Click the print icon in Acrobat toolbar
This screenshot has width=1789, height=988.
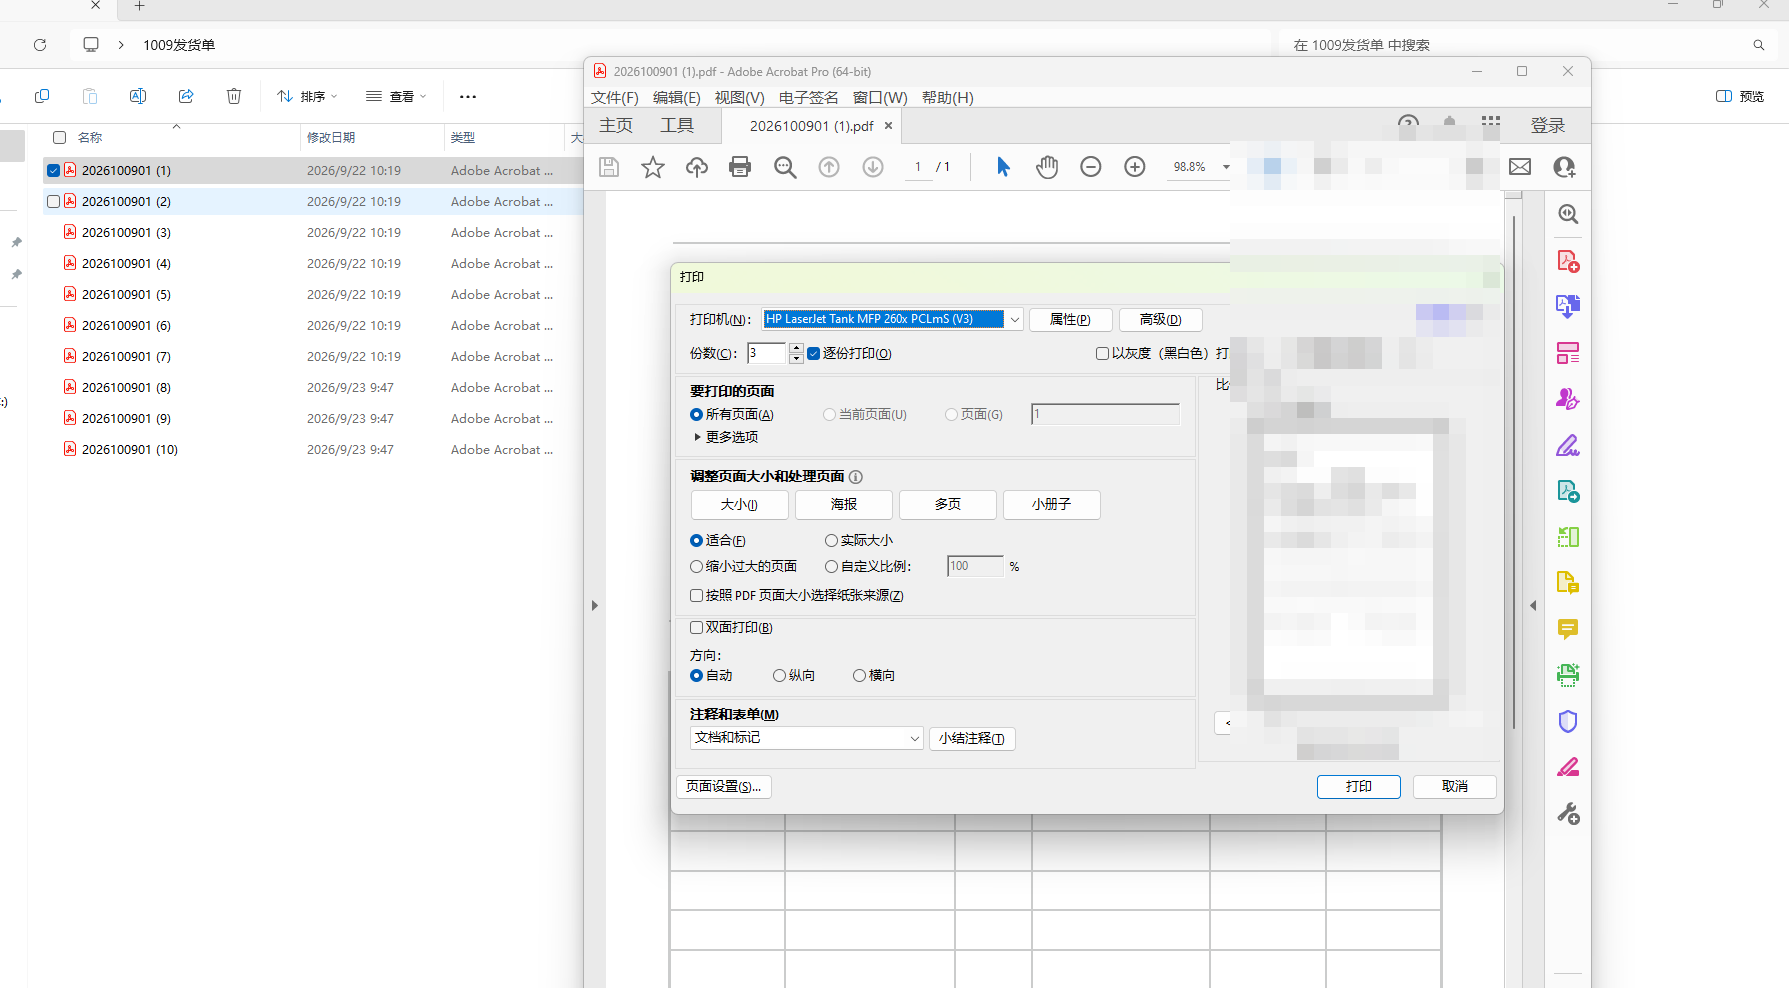click(740, 167)
